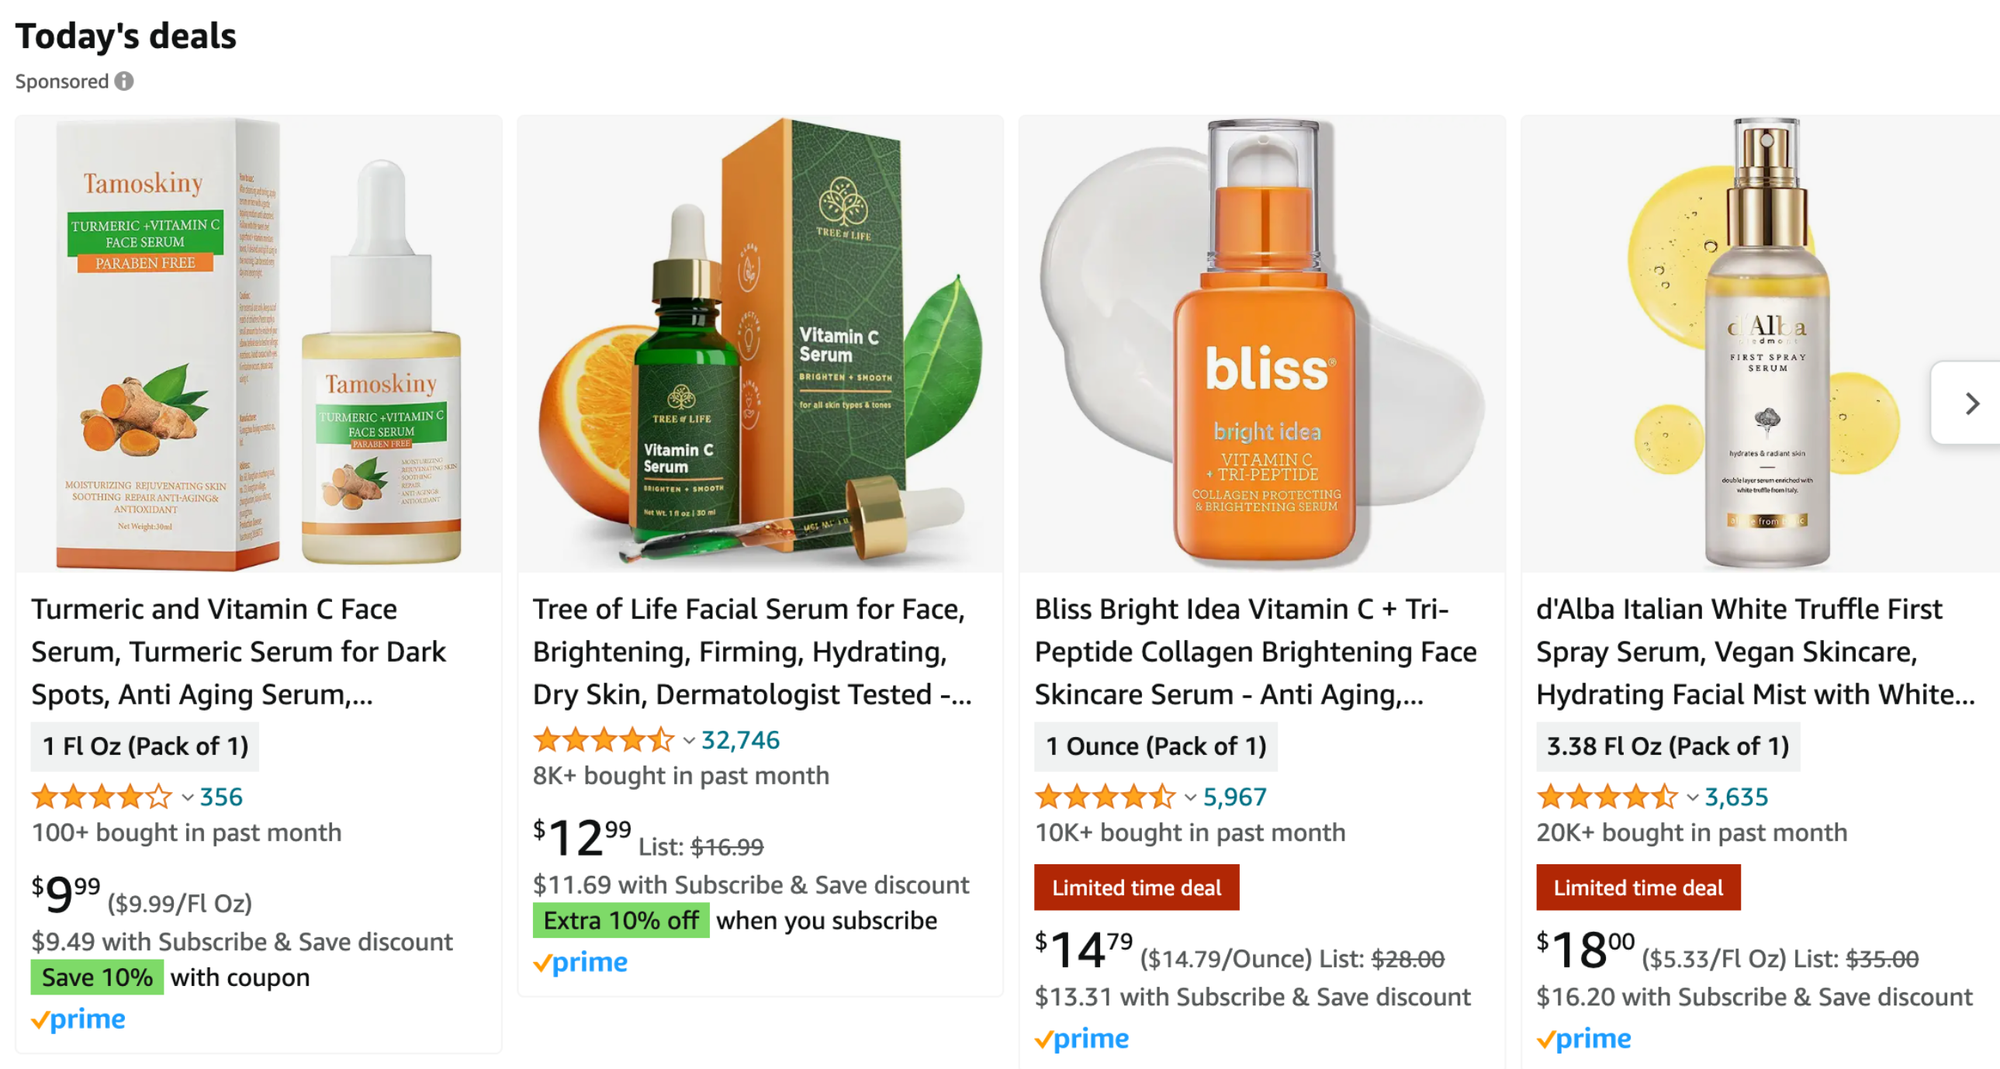Click the Sponsored info icon
This screenshot has width=2000, height=1069.
[124, 81]
